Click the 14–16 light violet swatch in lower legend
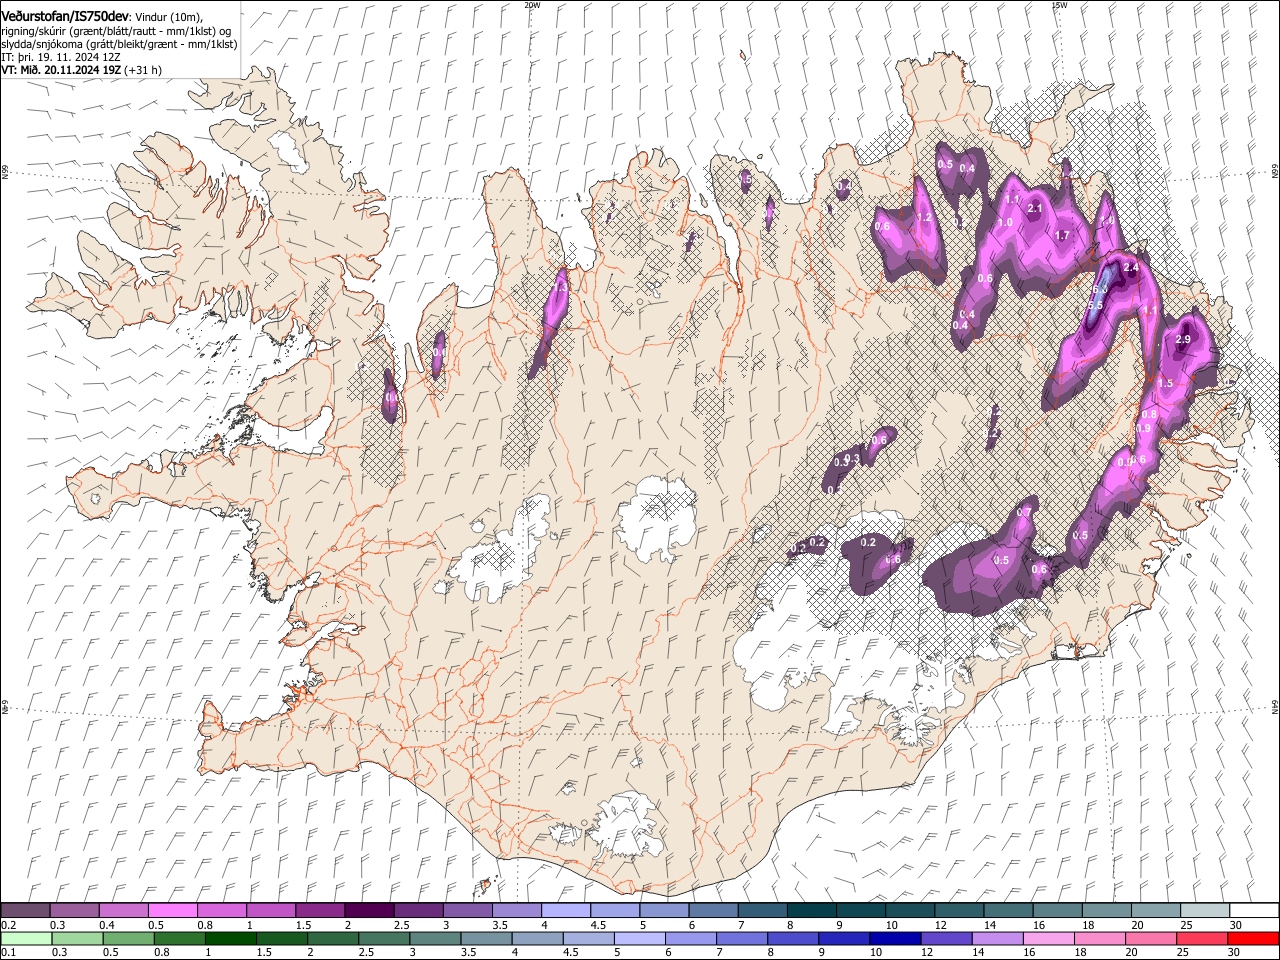 pyautogui.click(x=997, y=938)
